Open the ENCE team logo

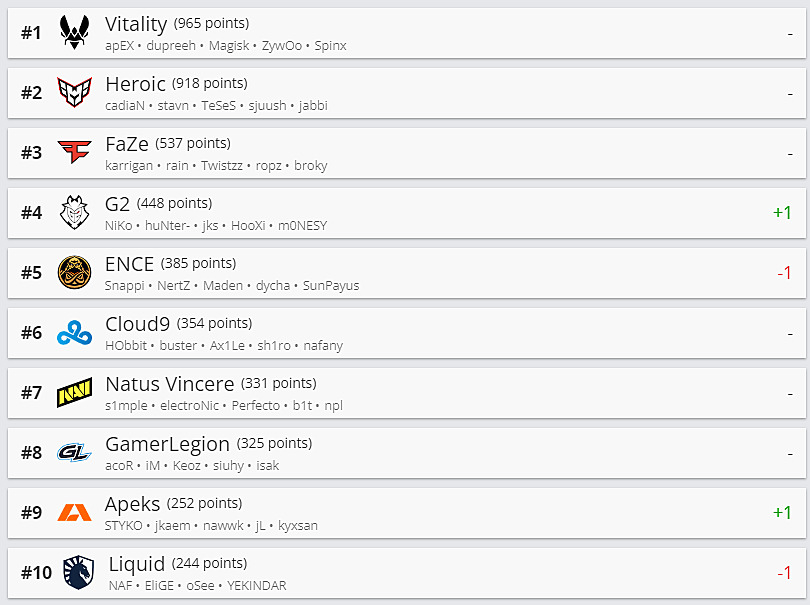(x=74, y=273)
